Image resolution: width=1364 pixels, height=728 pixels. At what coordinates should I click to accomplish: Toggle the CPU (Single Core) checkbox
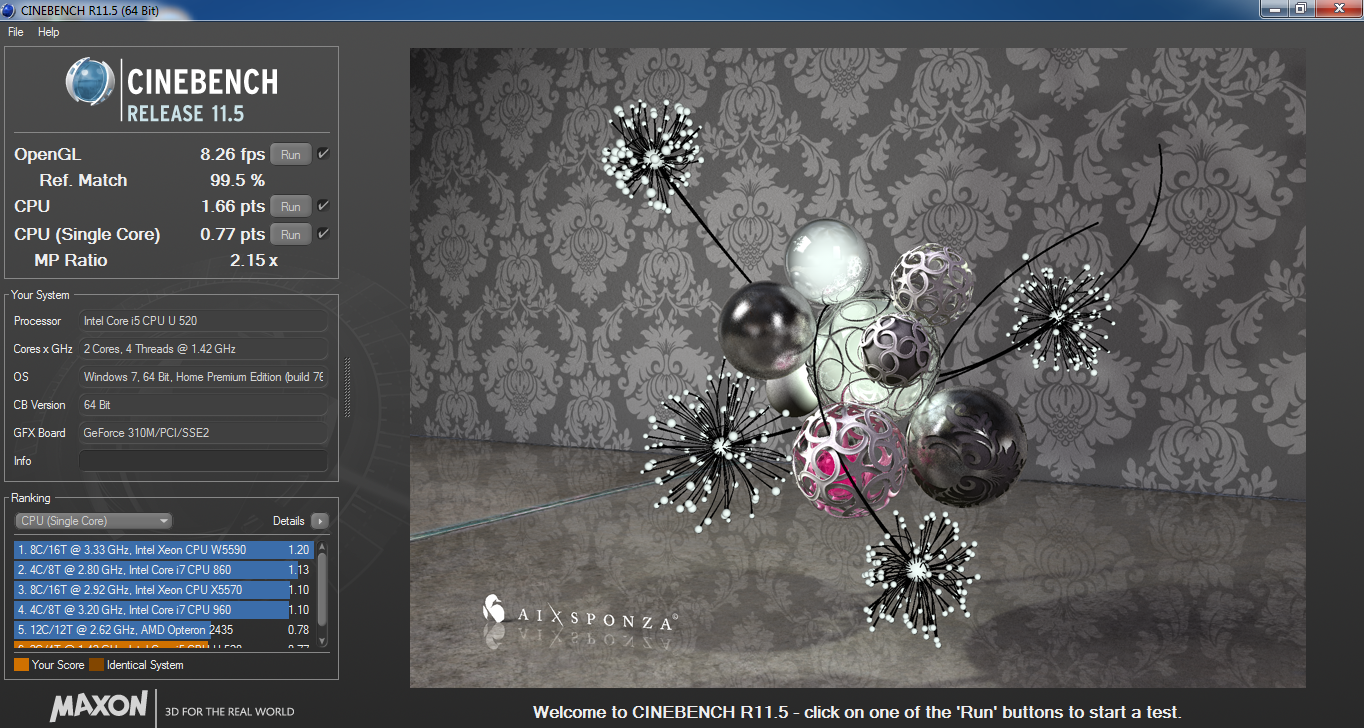pyautogui.click(x=323, y=234)
